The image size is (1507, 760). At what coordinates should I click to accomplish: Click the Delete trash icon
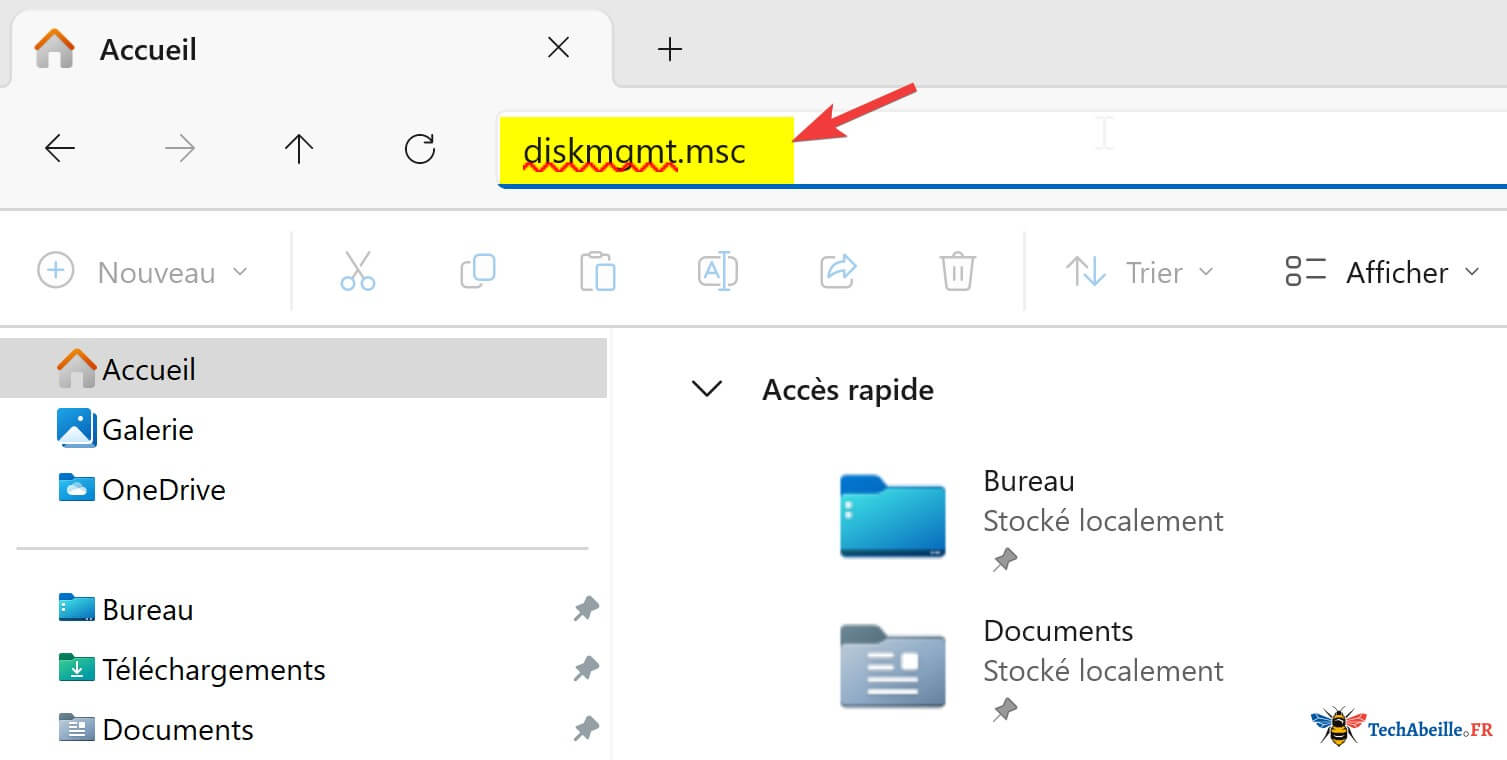pos(957,272)
